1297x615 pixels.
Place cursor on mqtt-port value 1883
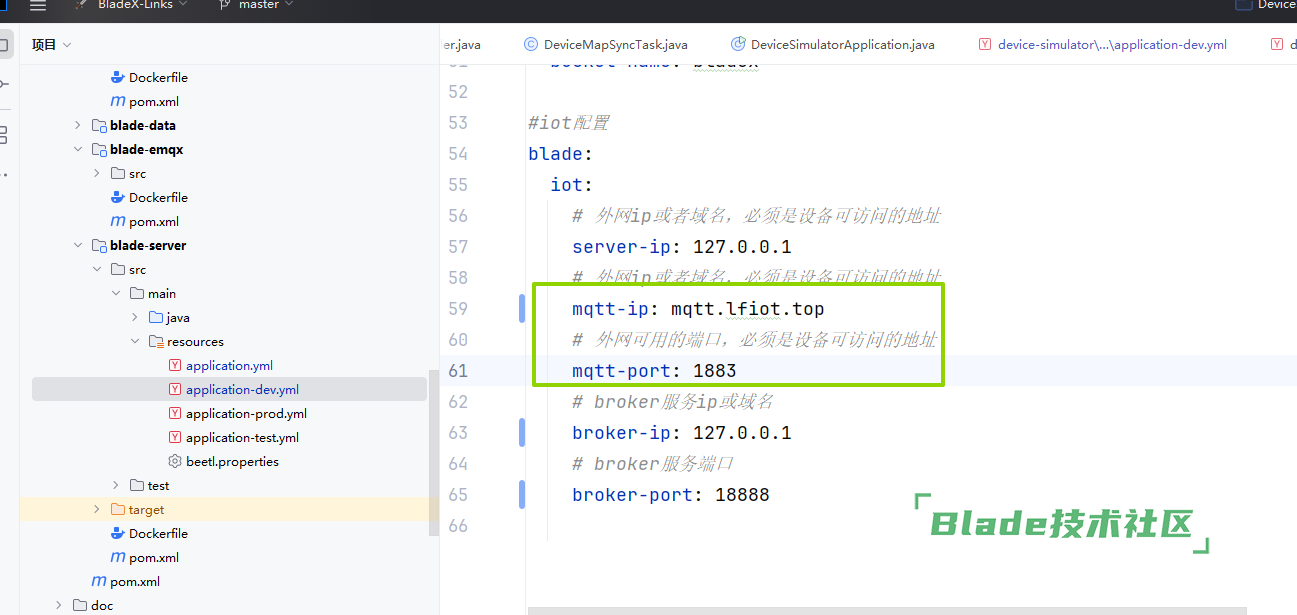point(714,371)
